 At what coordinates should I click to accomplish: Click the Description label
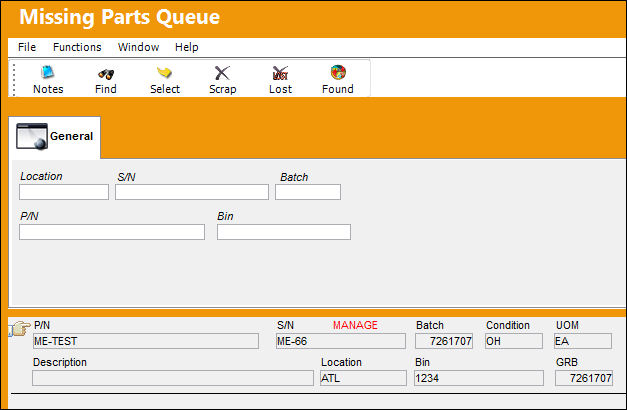coord(60,362)
